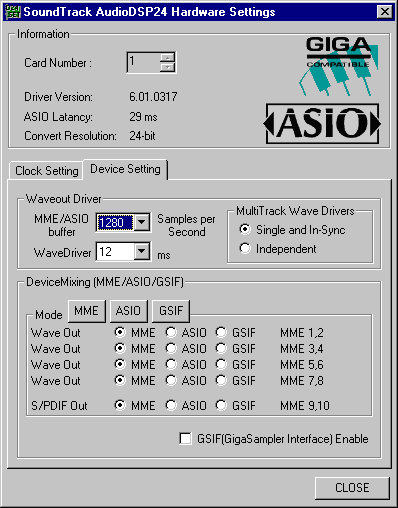Set MME 3,4 Wave Out to MME
Image resolution: width=398 pixels, height=508 pixels.
(120, 348)
